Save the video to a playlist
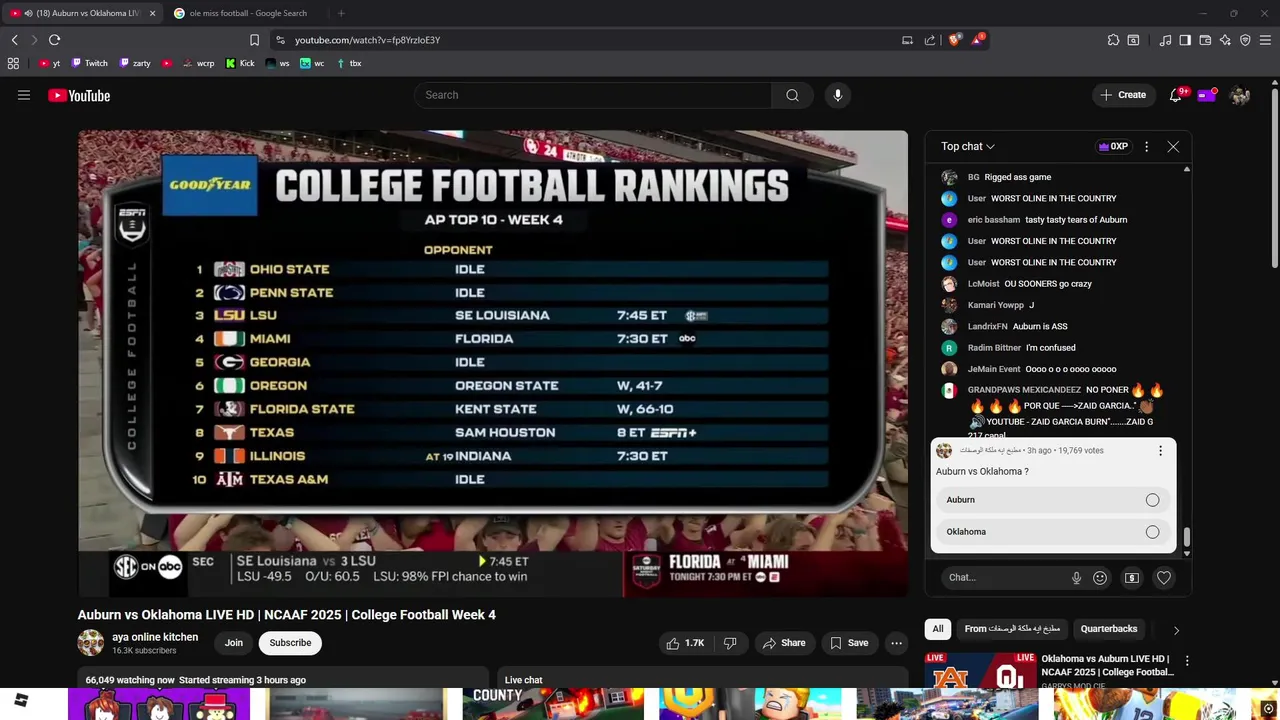 click(849, 643)
